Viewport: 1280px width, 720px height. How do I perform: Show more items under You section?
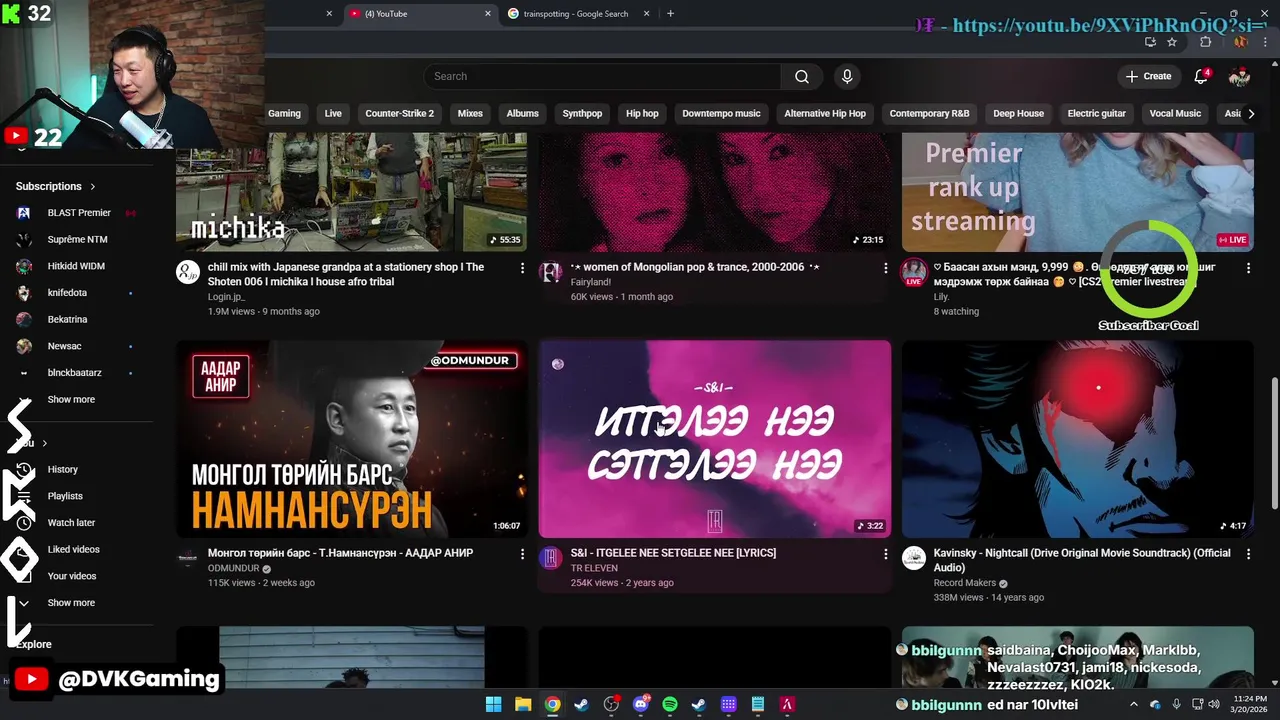click(x=71, y=603)
